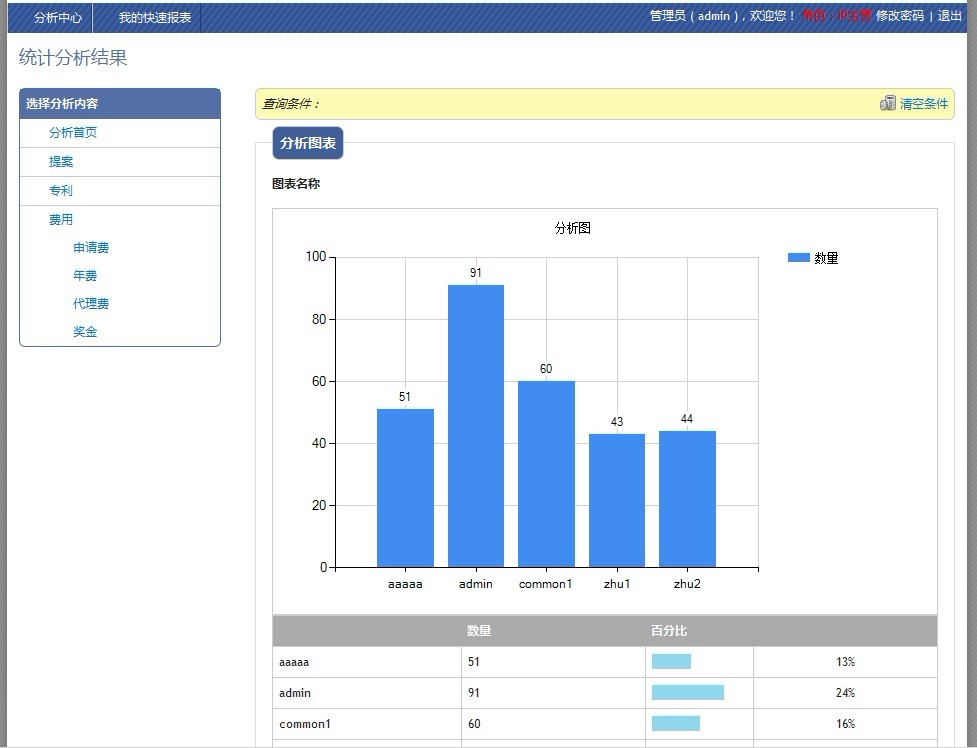Viewport: 977px width, 748px height.
Task: Click the common1 x-axis label
Action: [x=545, y=584]
